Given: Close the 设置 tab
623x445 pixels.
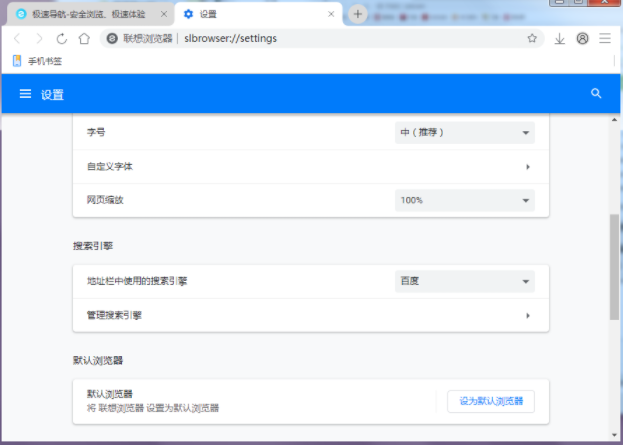Looking at the screenshot, I should pos(331,14).
